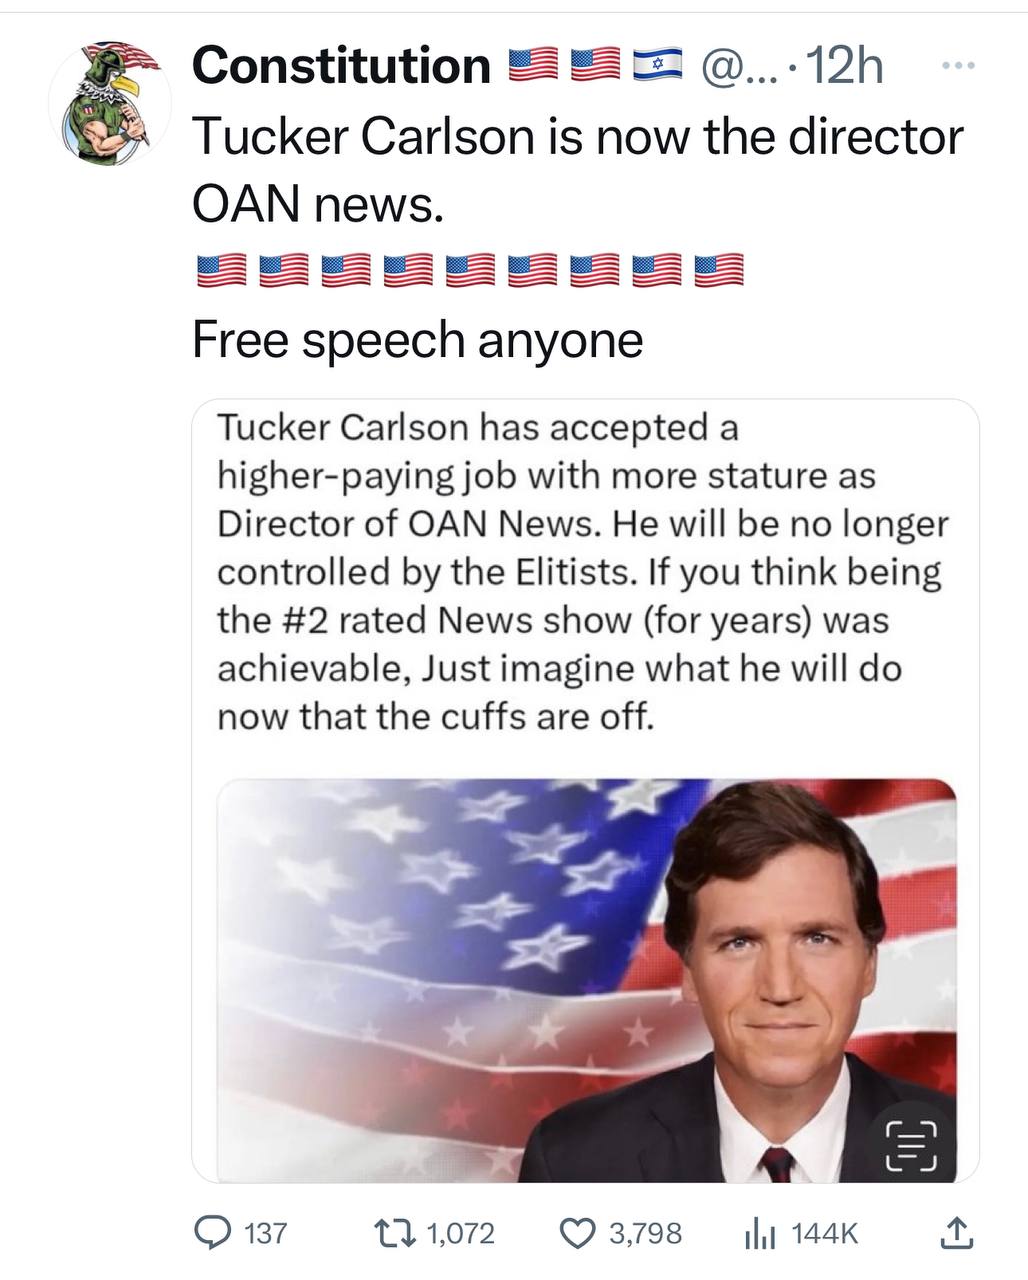Screen dimensions: 1028x1280
Task: Tap the share upload icon
Action: [x=955, y=1232]
